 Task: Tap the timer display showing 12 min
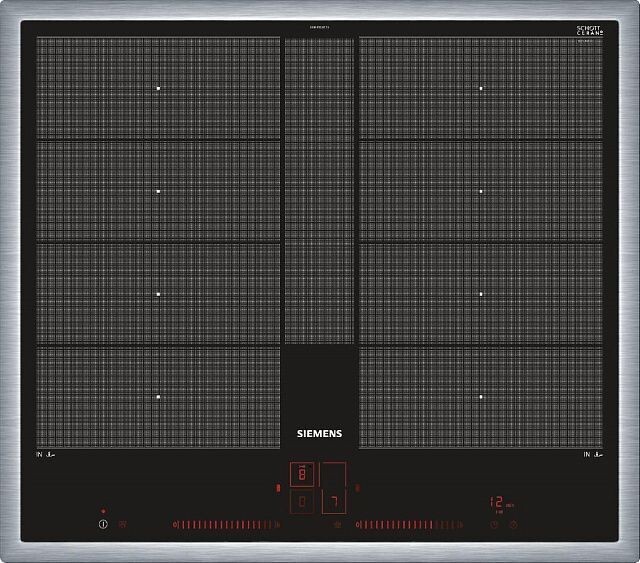click(500, 502)
